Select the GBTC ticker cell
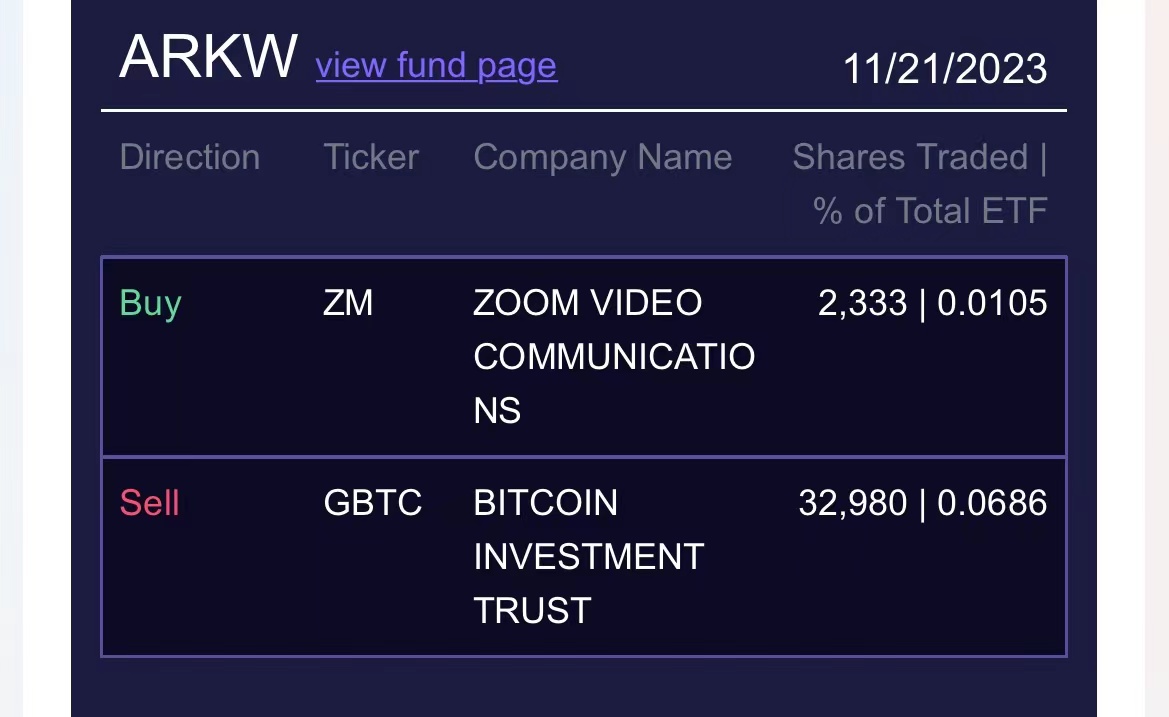 tap(373, 503)
